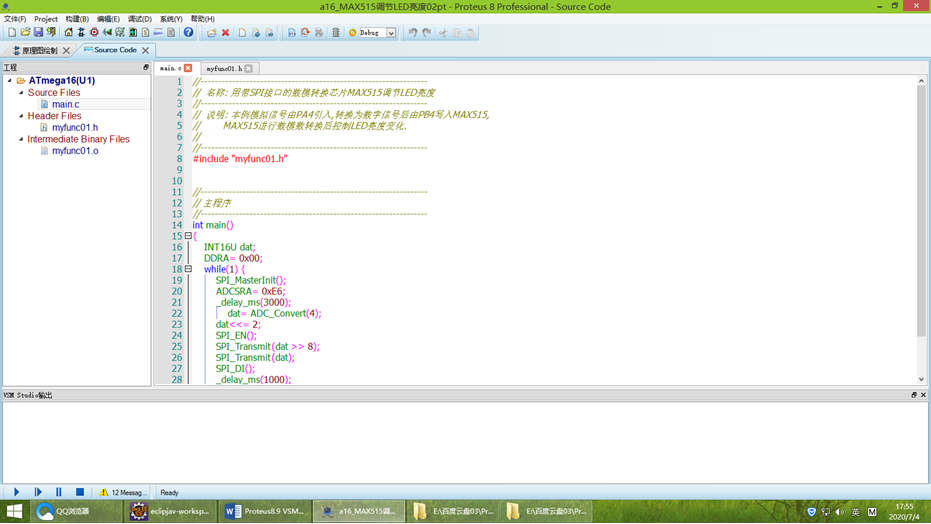Collapse the code fold at line 15
The height and width of the screenshot is (524, 931).
coord(188,236)
